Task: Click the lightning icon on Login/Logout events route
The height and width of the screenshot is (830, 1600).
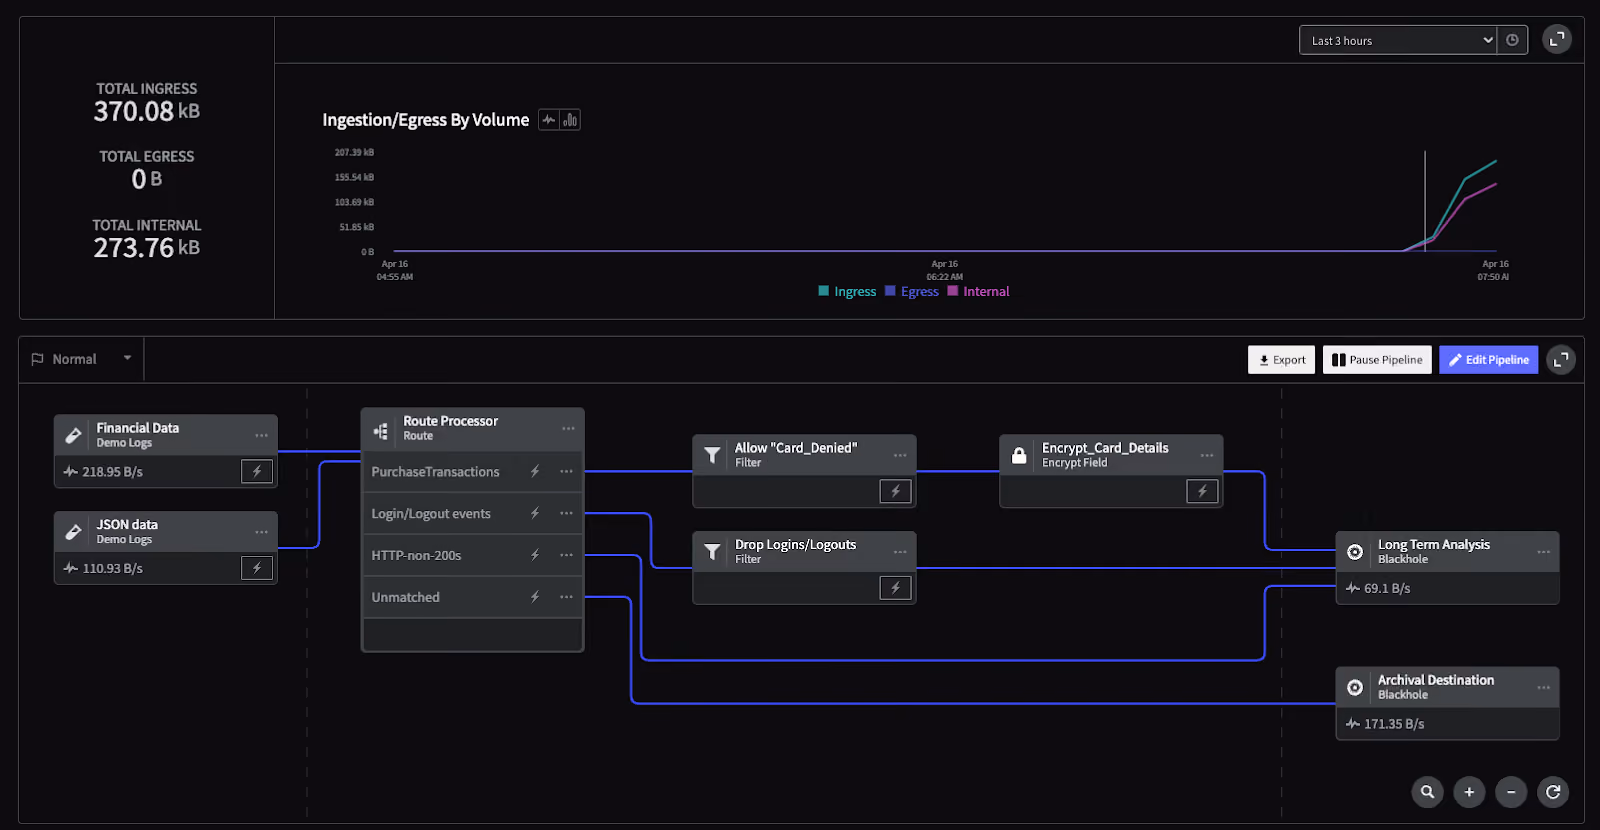Action: [x=535, y=513]
